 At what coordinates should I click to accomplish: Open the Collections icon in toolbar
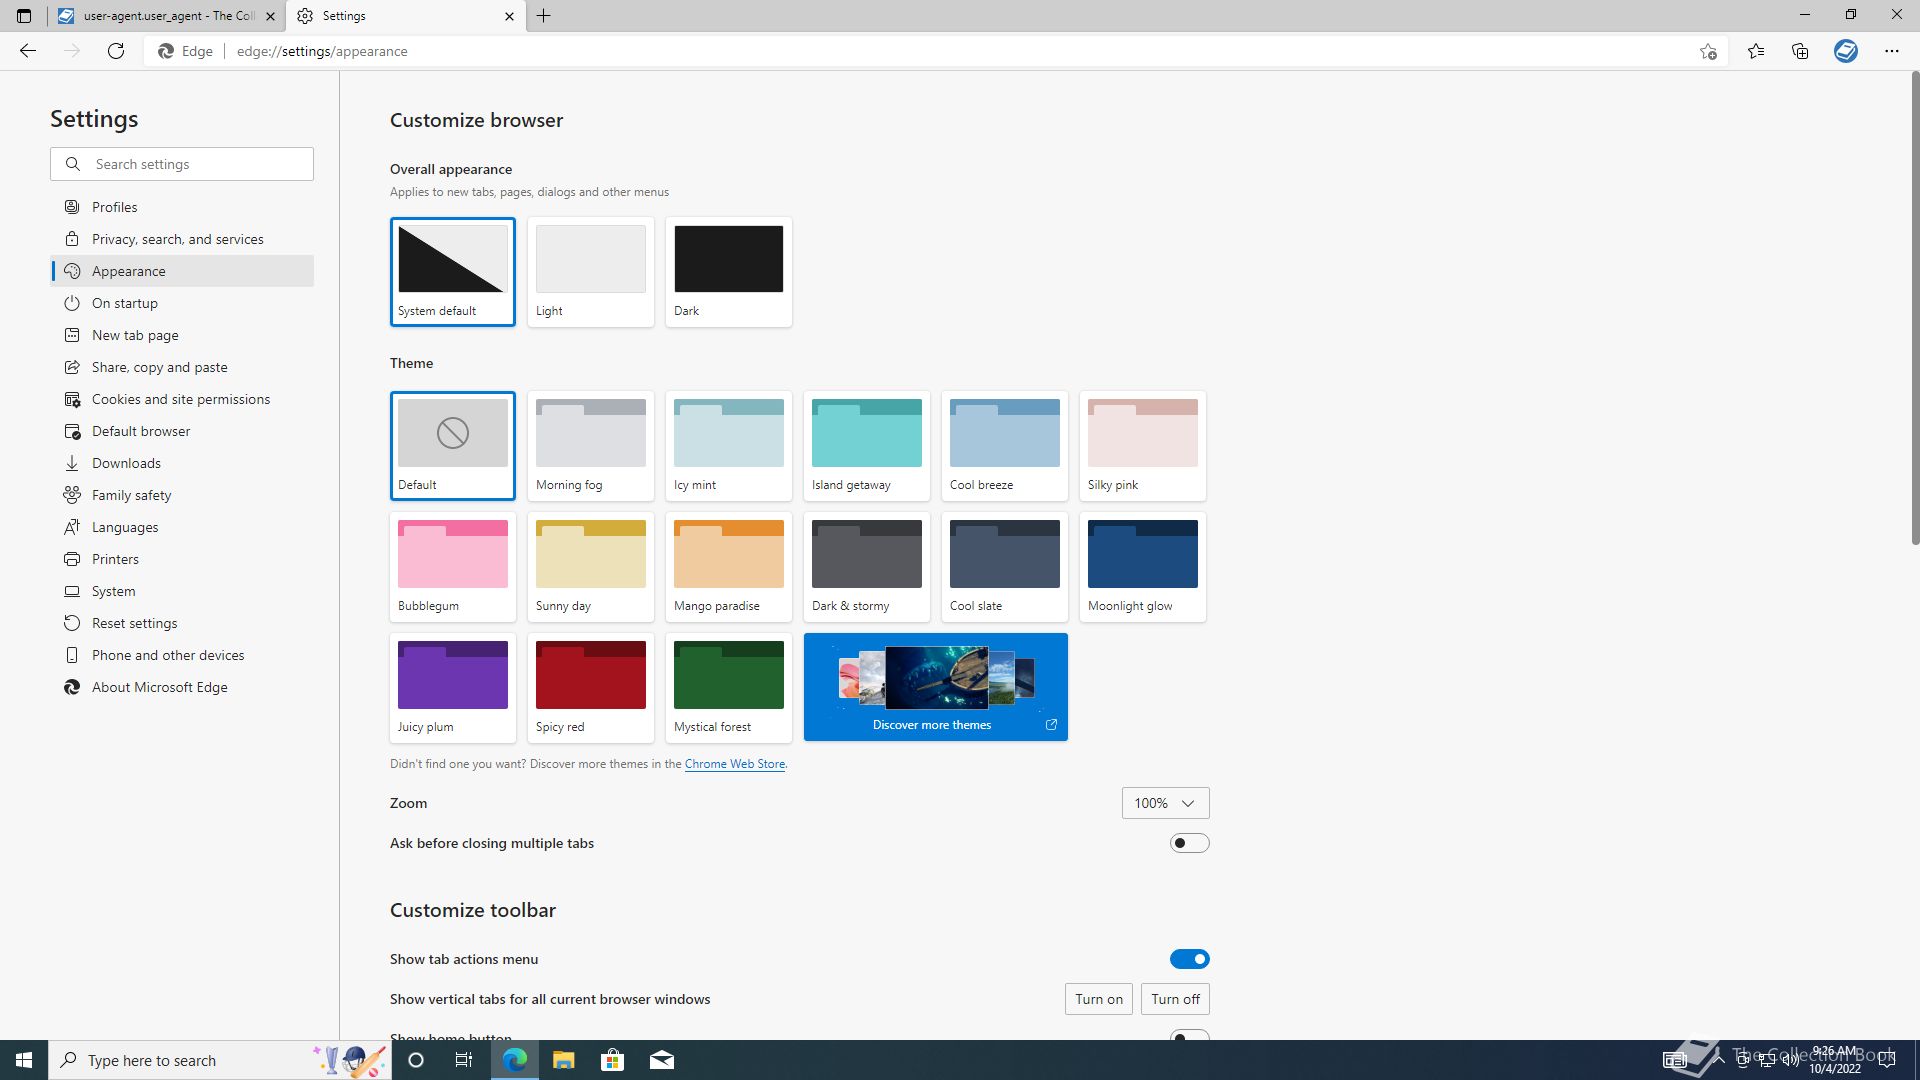pos(1800,51)
